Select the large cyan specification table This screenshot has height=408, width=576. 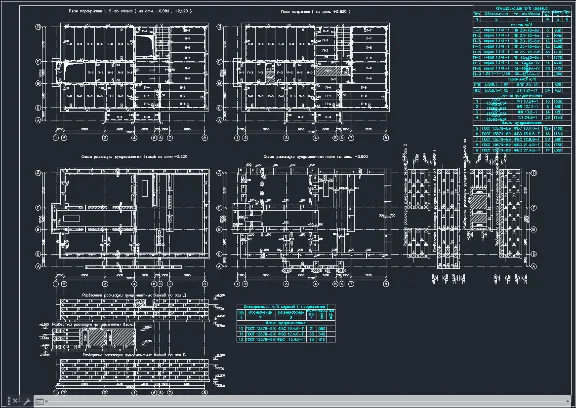pyautogui.click(x=522, y=80)
